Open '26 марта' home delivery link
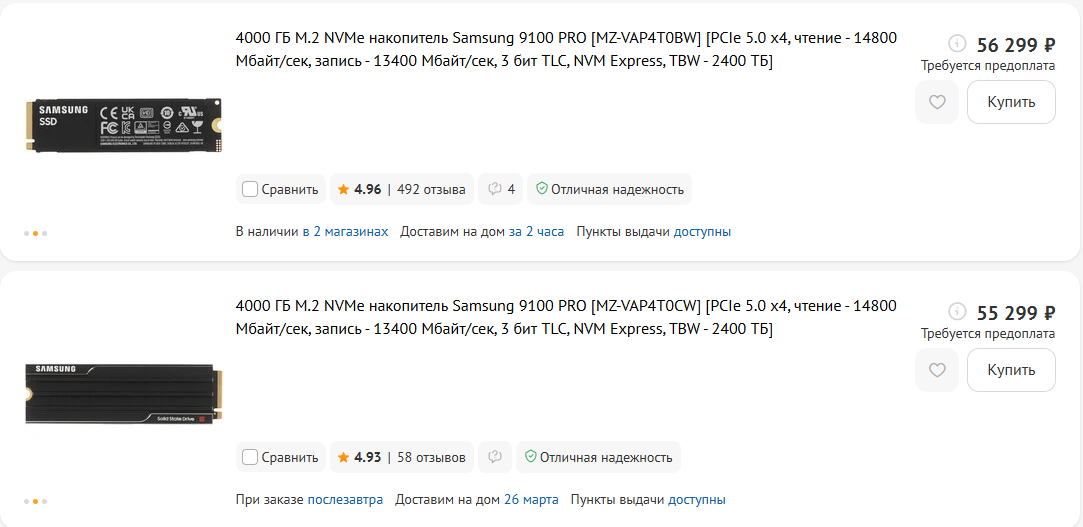Image resolution: width=1083 pixels, height=527 pixels. (x=531, y=499)
